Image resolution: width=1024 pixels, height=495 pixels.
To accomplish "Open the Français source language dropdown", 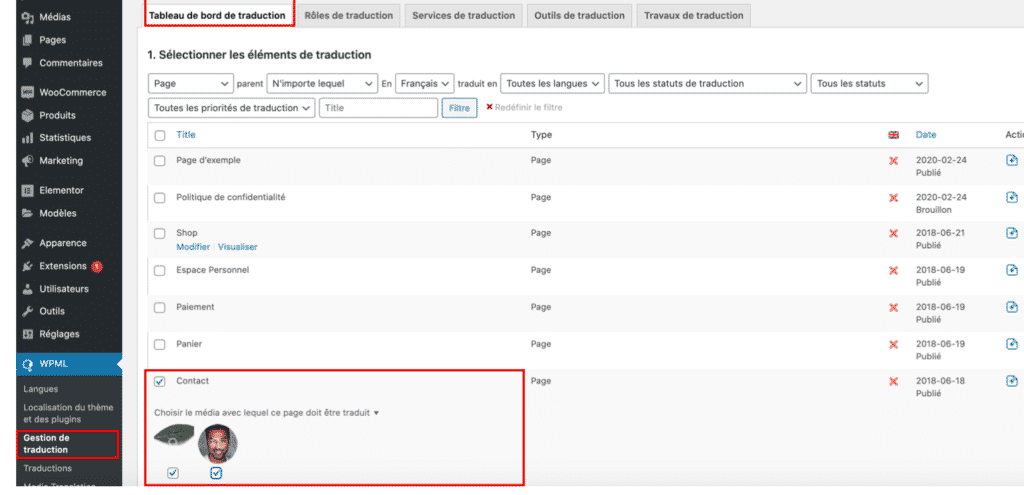I will click(424, 84).
